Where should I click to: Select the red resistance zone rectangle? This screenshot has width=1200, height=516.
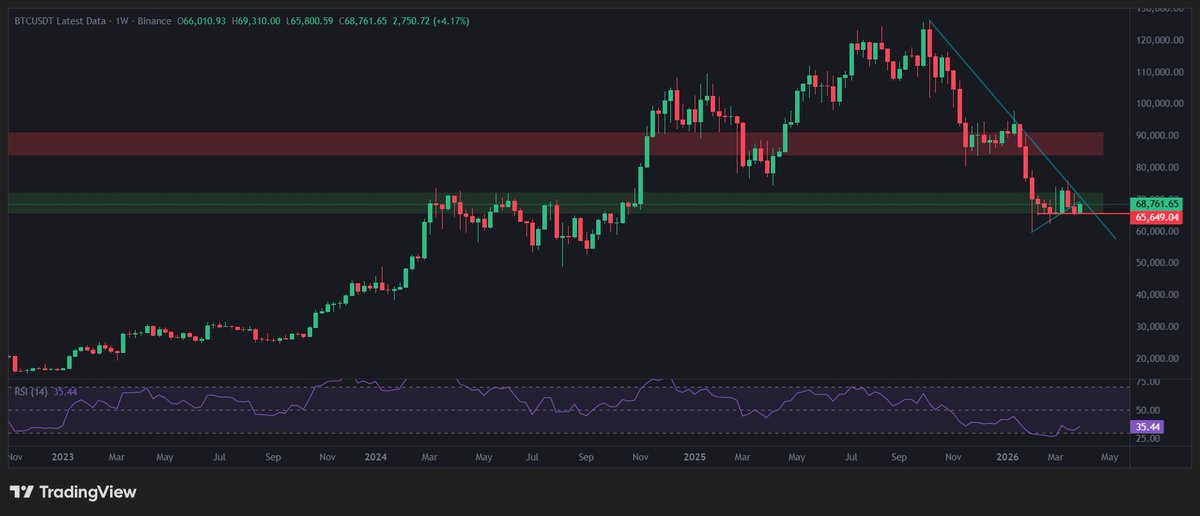pyautogui.click(x=555, y=143)
